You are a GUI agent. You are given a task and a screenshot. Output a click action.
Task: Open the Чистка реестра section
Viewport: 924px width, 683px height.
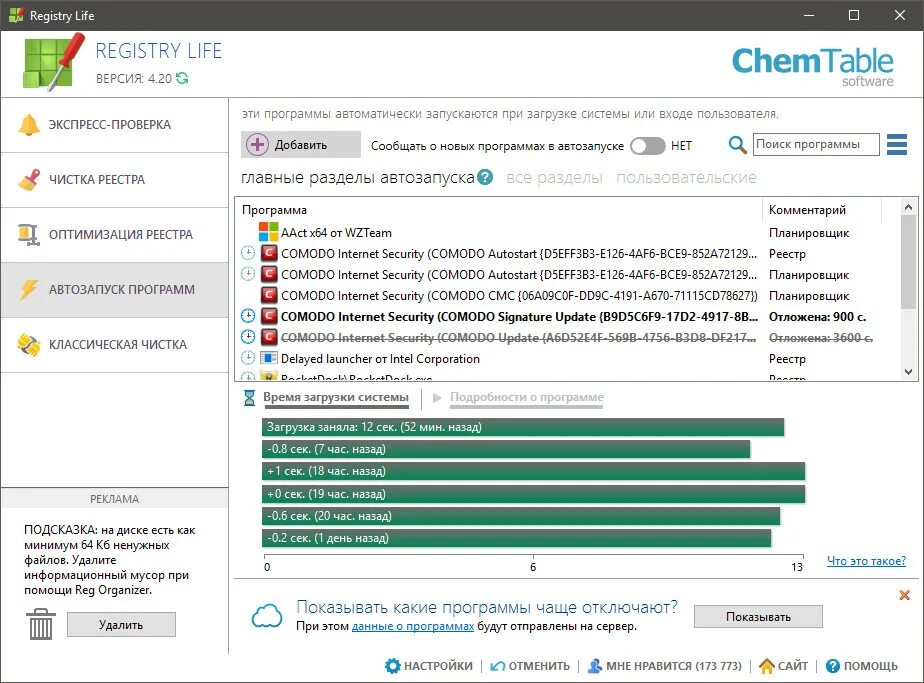[114, 180]
